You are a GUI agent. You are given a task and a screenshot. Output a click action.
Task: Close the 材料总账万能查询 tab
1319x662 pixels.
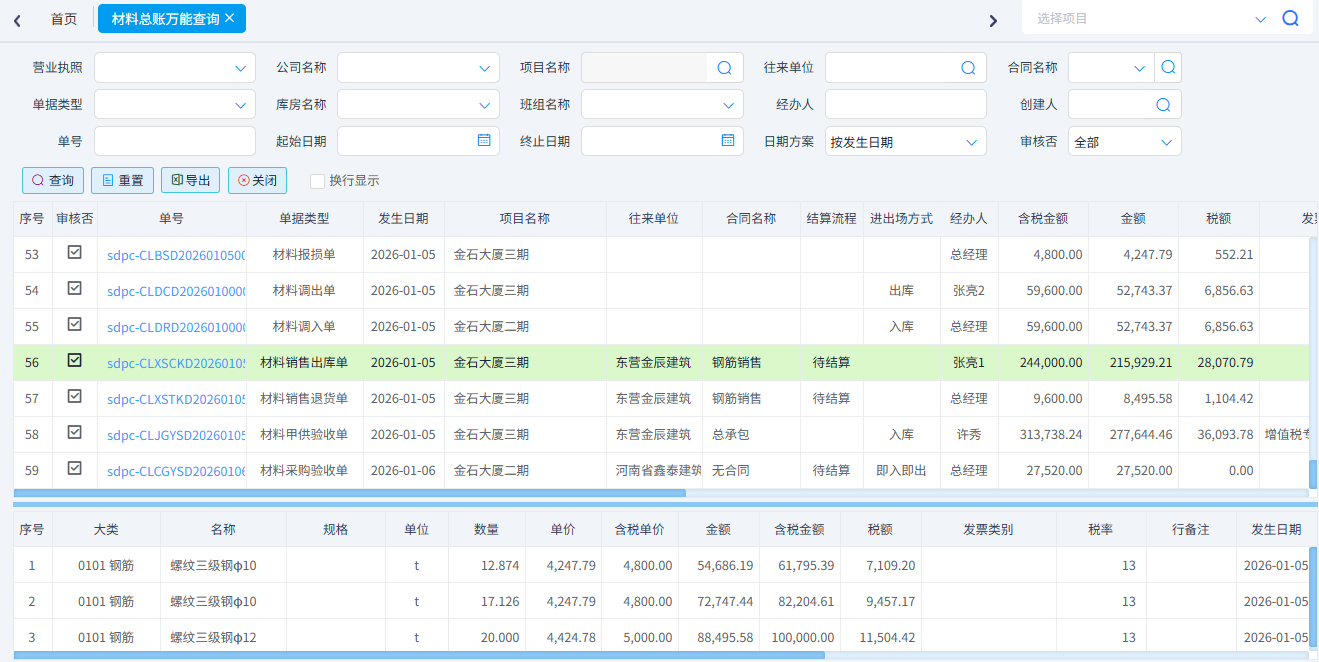point(230,18)
